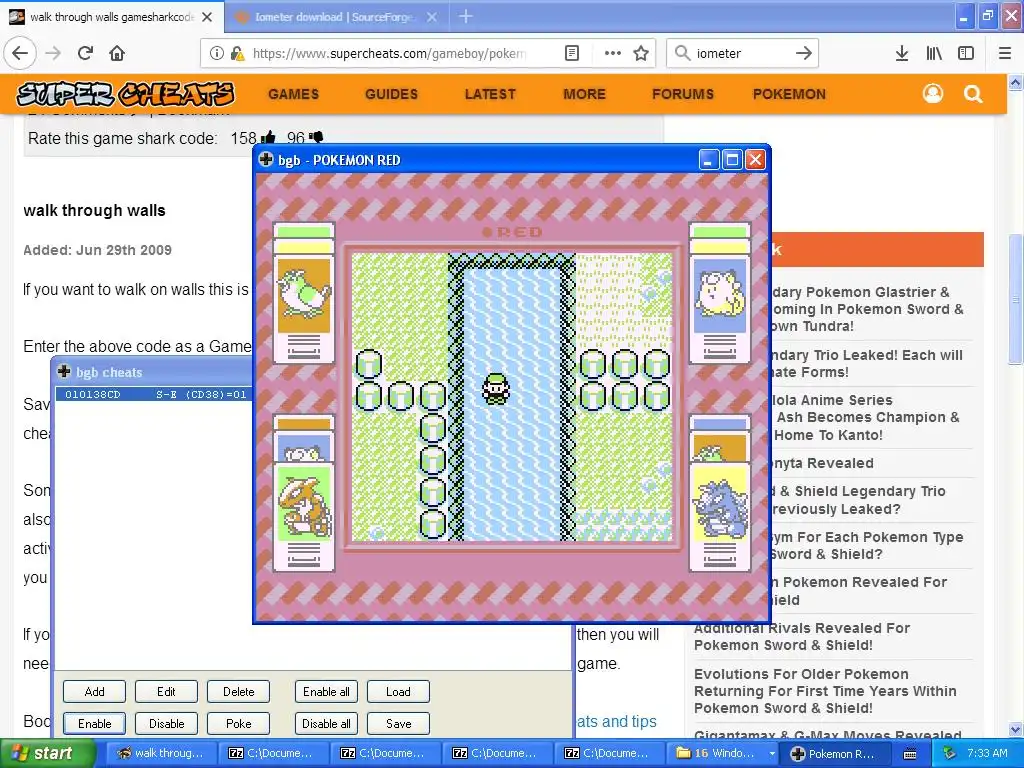Switch to the Pokemon R taskbar item
Image resolution: width=1024 pixels, height=768 pixels.
(x=837, y=754)
